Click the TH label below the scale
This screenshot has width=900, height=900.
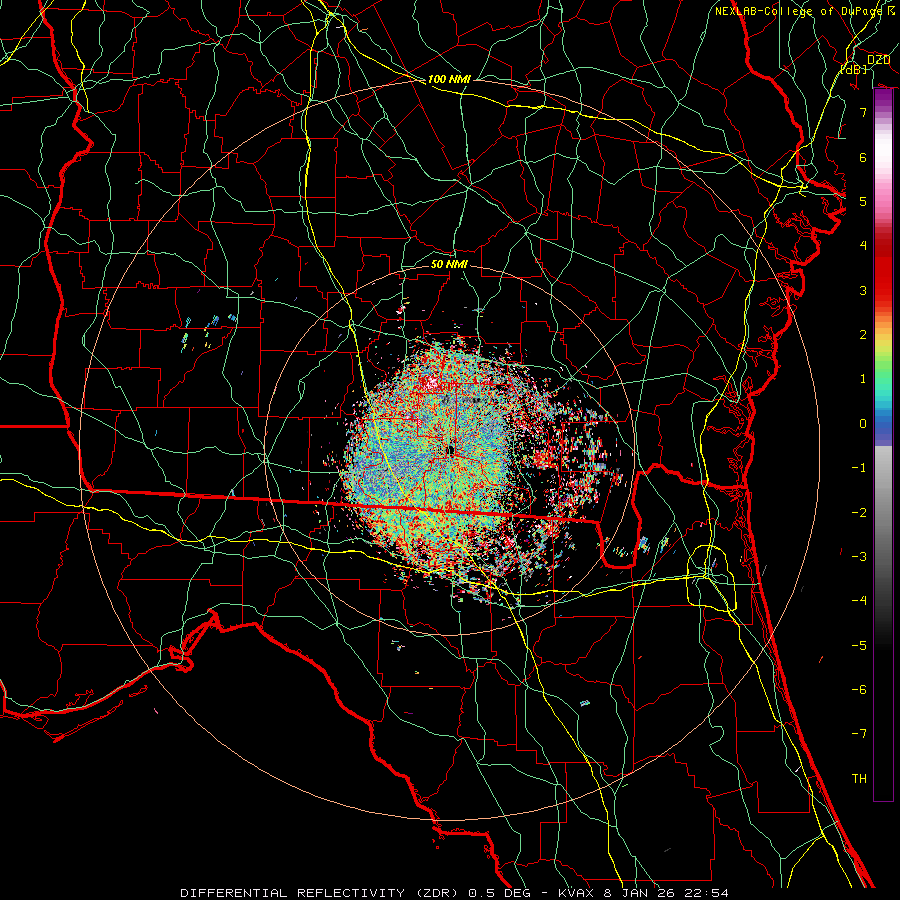coord(859,778)
